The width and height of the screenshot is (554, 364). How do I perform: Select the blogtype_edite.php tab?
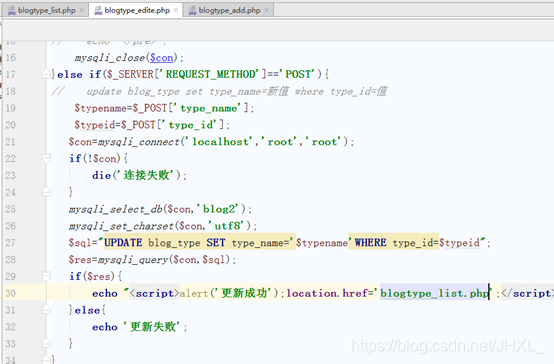(x=137, y=10)
